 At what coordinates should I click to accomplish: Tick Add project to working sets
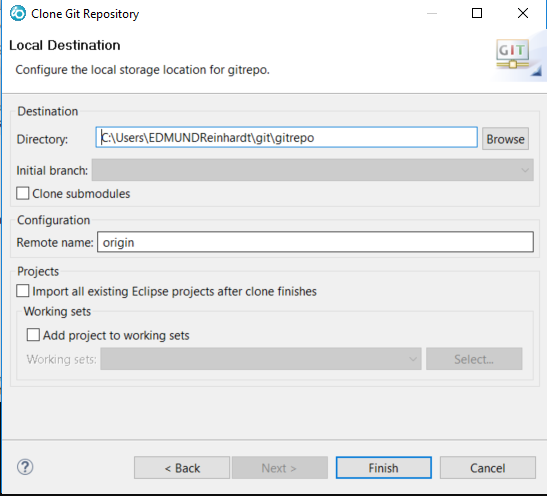pos(33,335)
